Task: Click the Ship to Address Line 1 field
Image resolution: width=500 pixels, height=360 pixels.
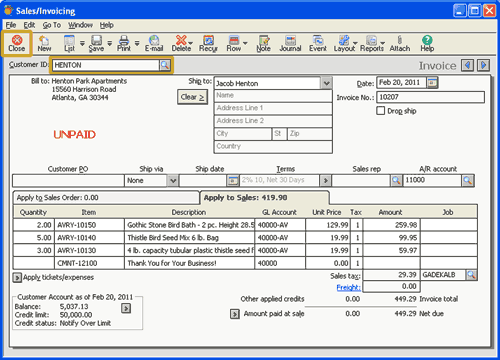Action: point(273,108)
